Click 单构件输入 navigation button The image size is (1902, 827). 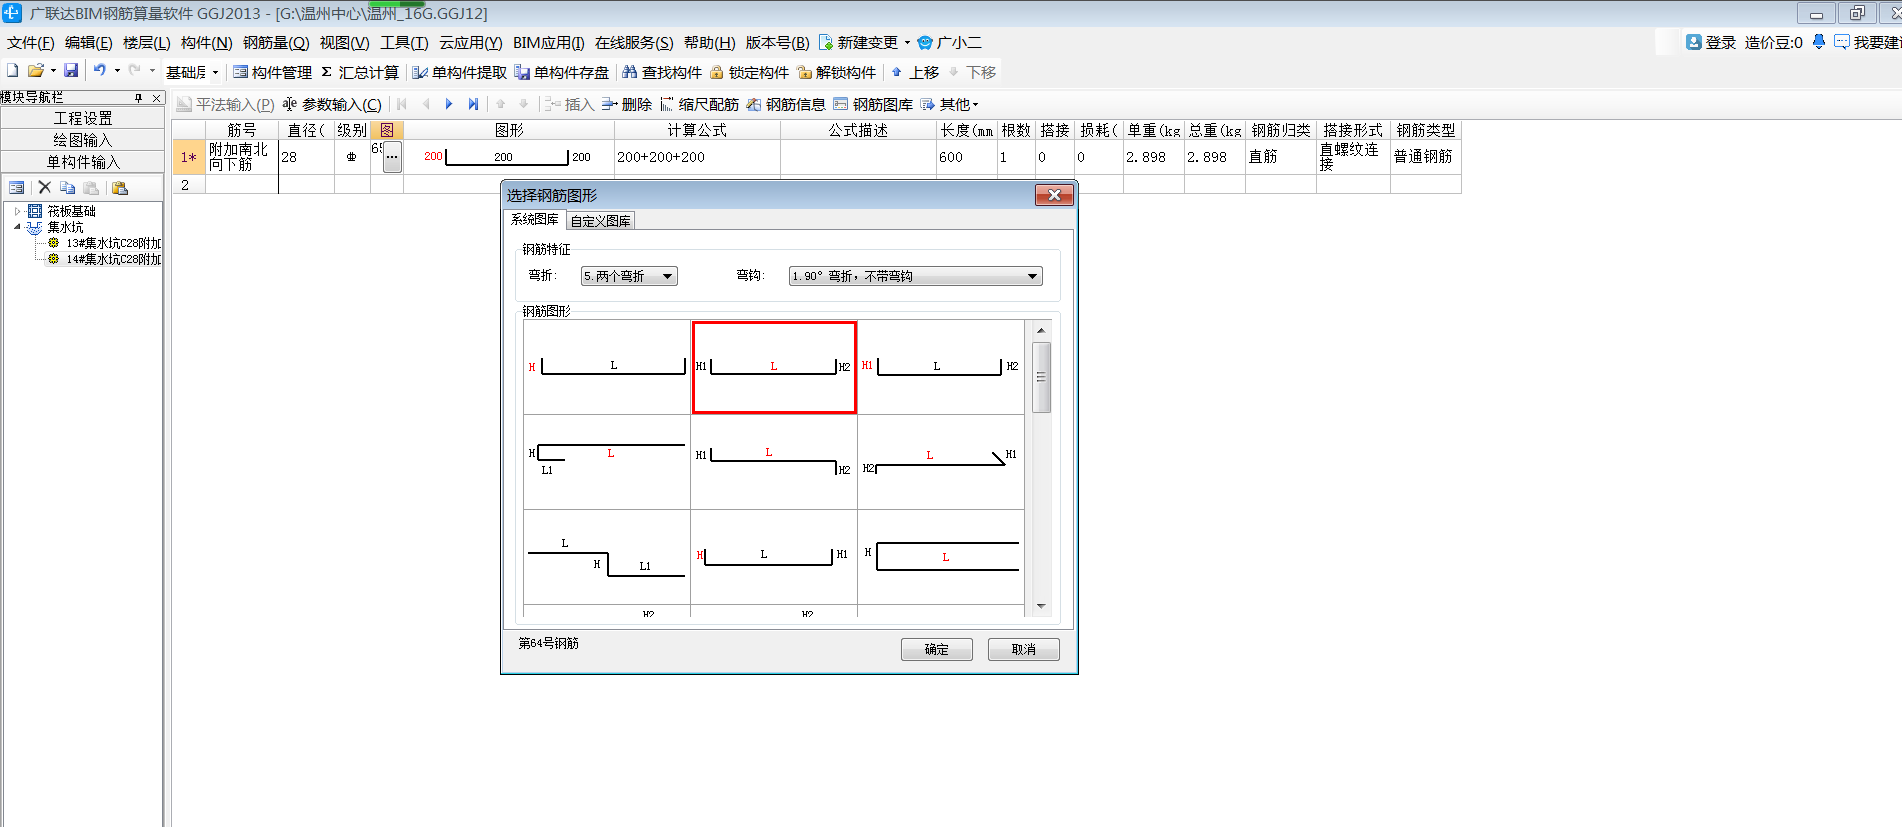tap(82, 162)
